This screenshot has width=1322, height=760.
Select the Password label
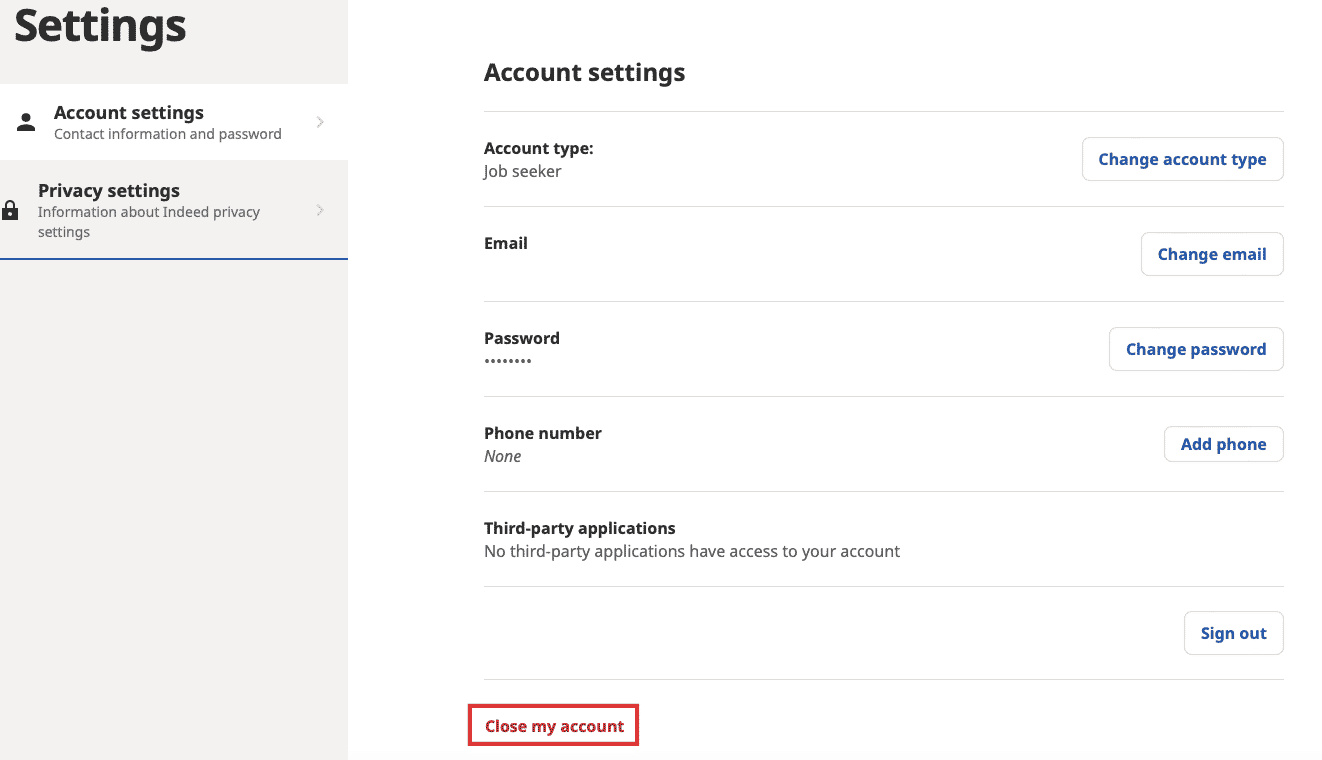click(x=522, y=338)
